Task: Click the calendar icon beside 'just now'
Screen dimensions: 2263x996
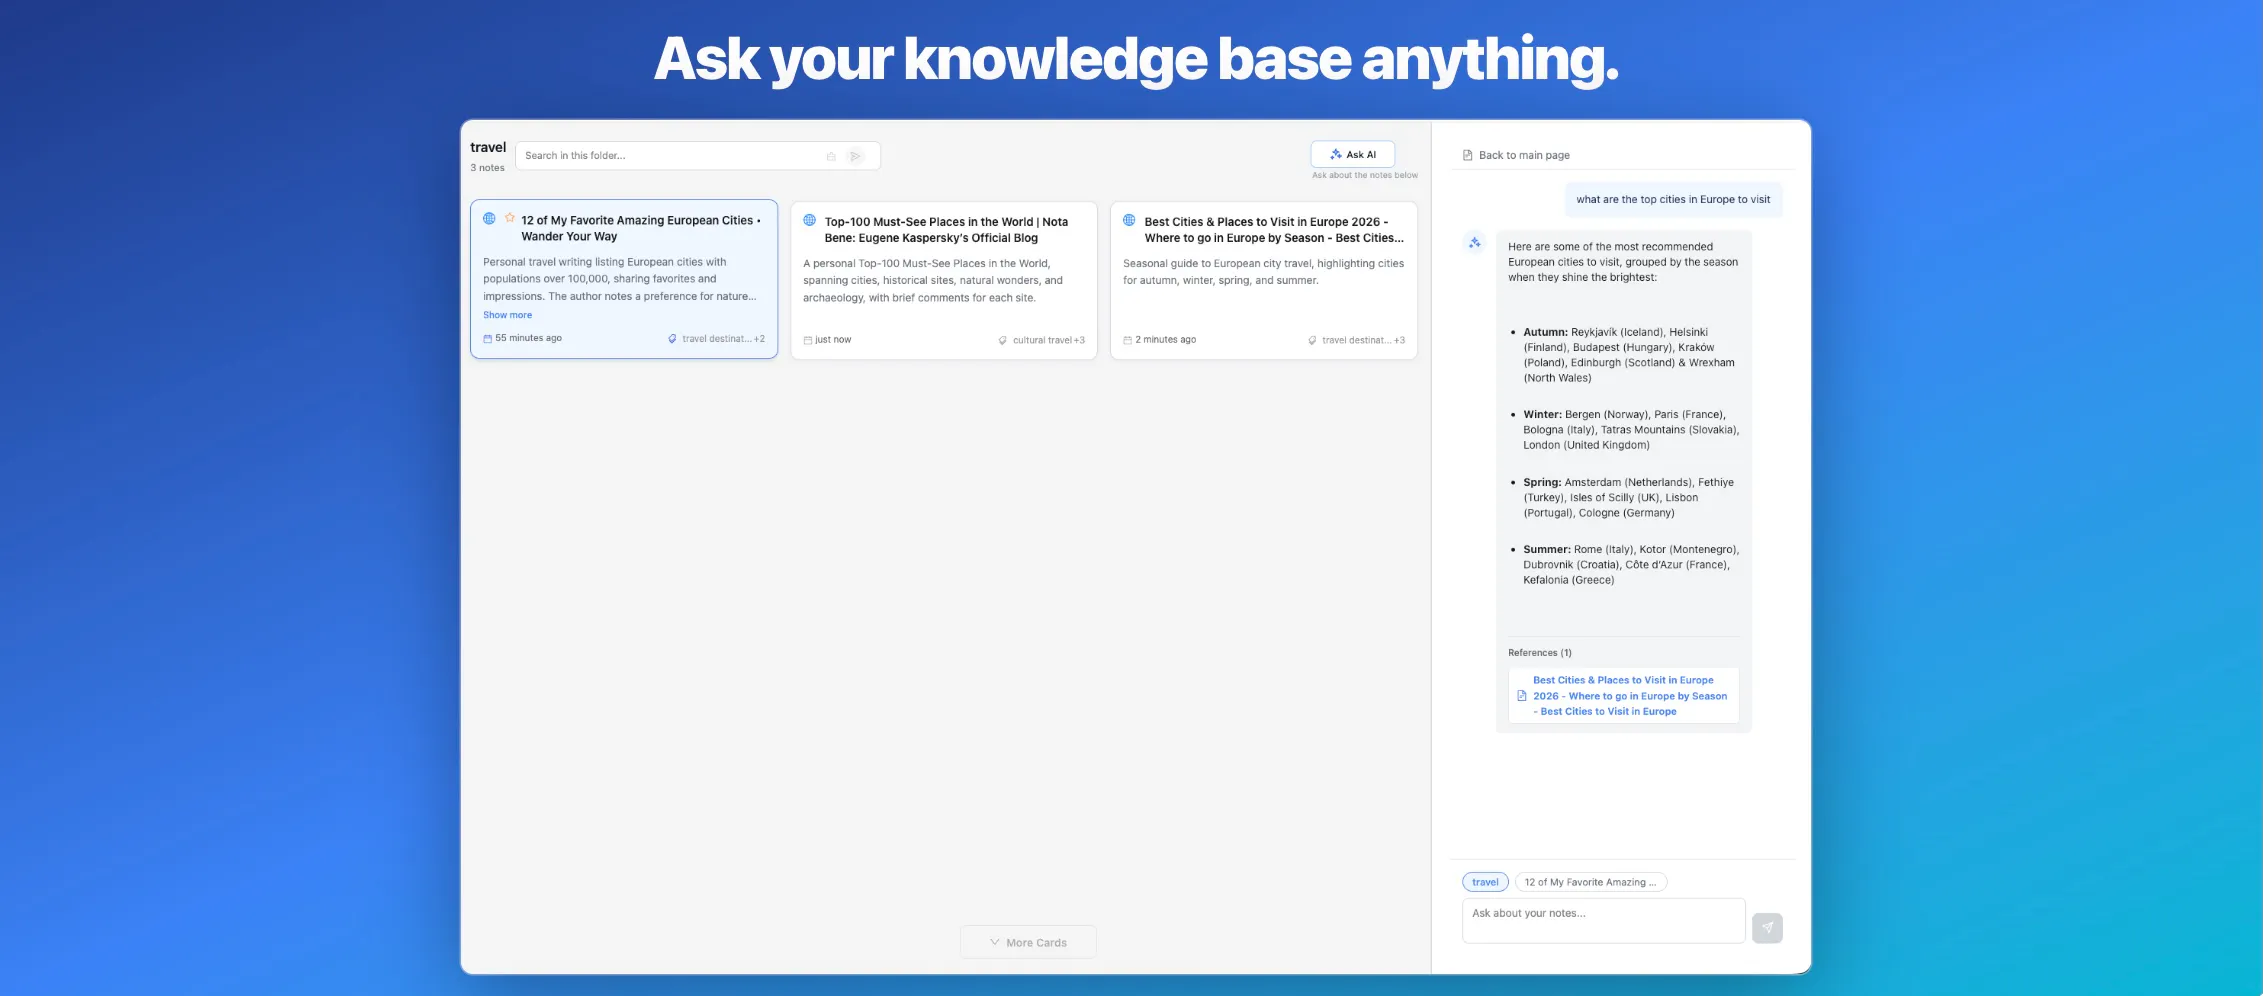Action: click(807, 340)
